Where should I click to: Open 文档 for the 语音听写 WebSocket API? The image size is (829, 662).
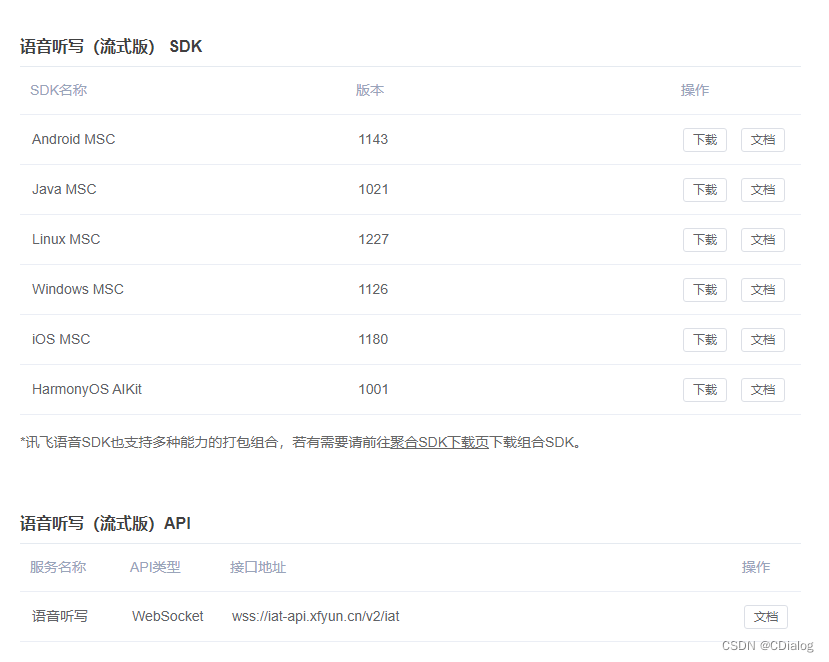pos(766,617)
